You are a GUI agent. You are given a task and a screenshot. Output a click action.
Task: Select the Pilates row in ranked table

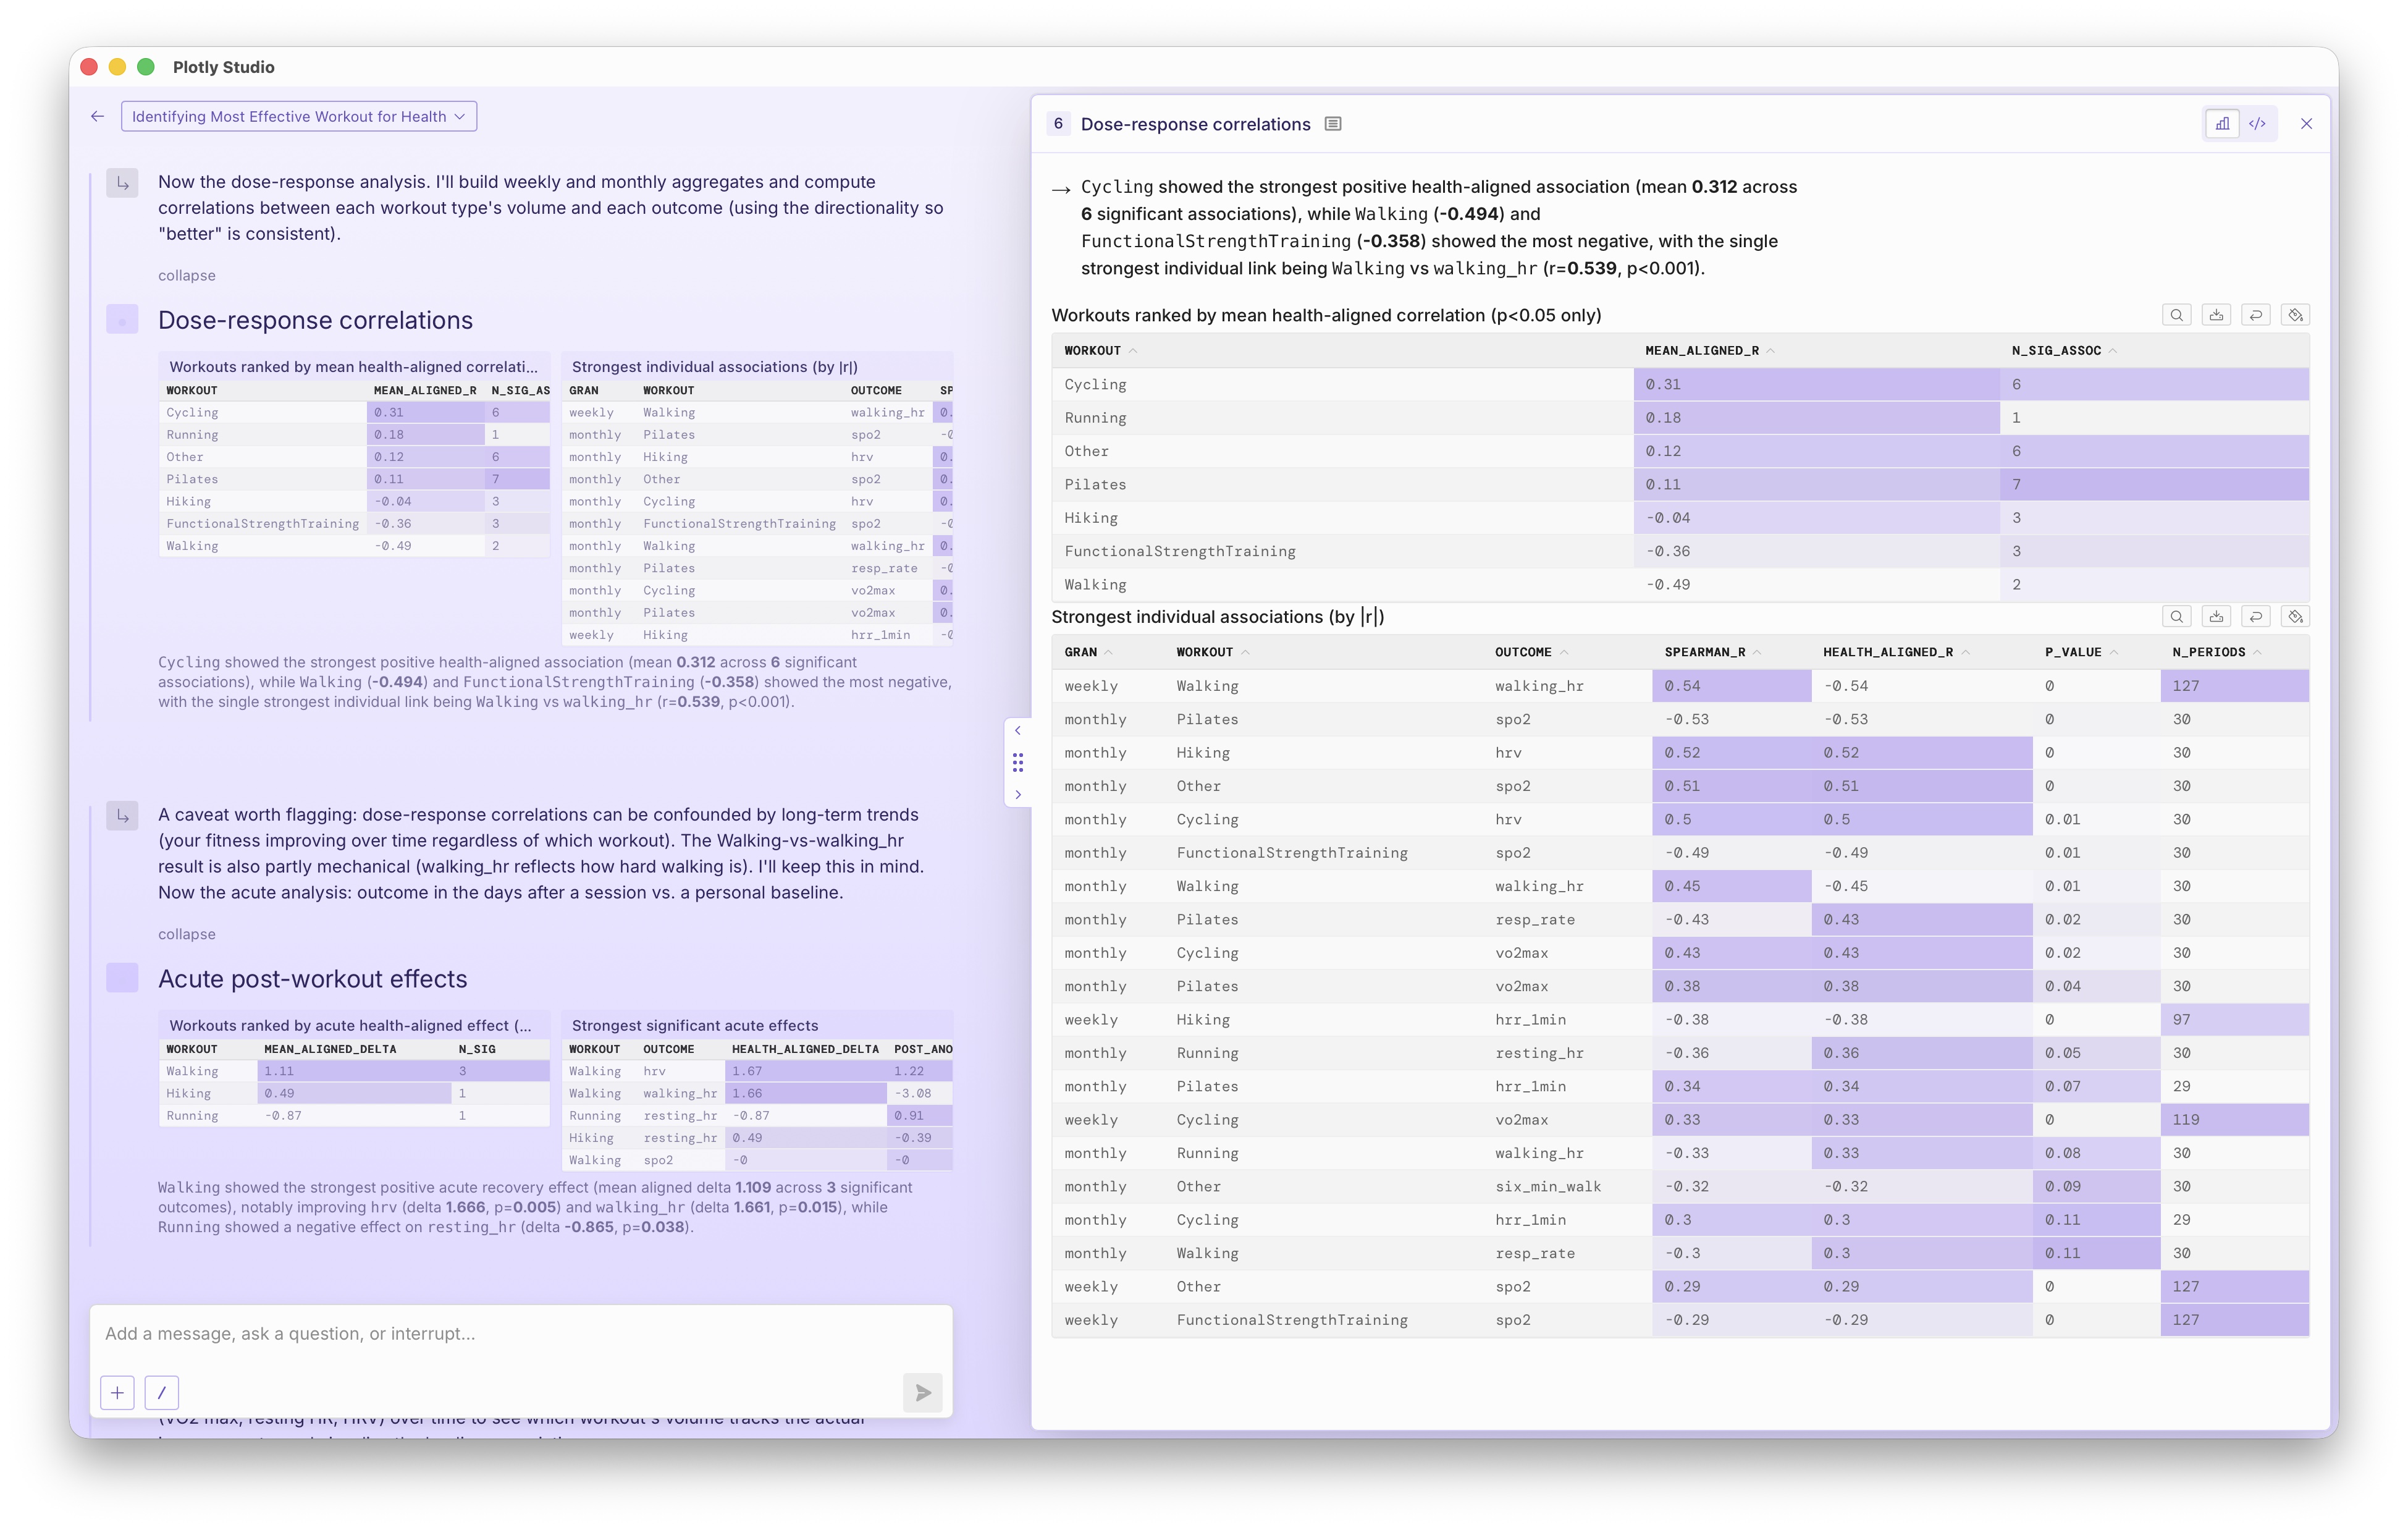point(1680,485)
